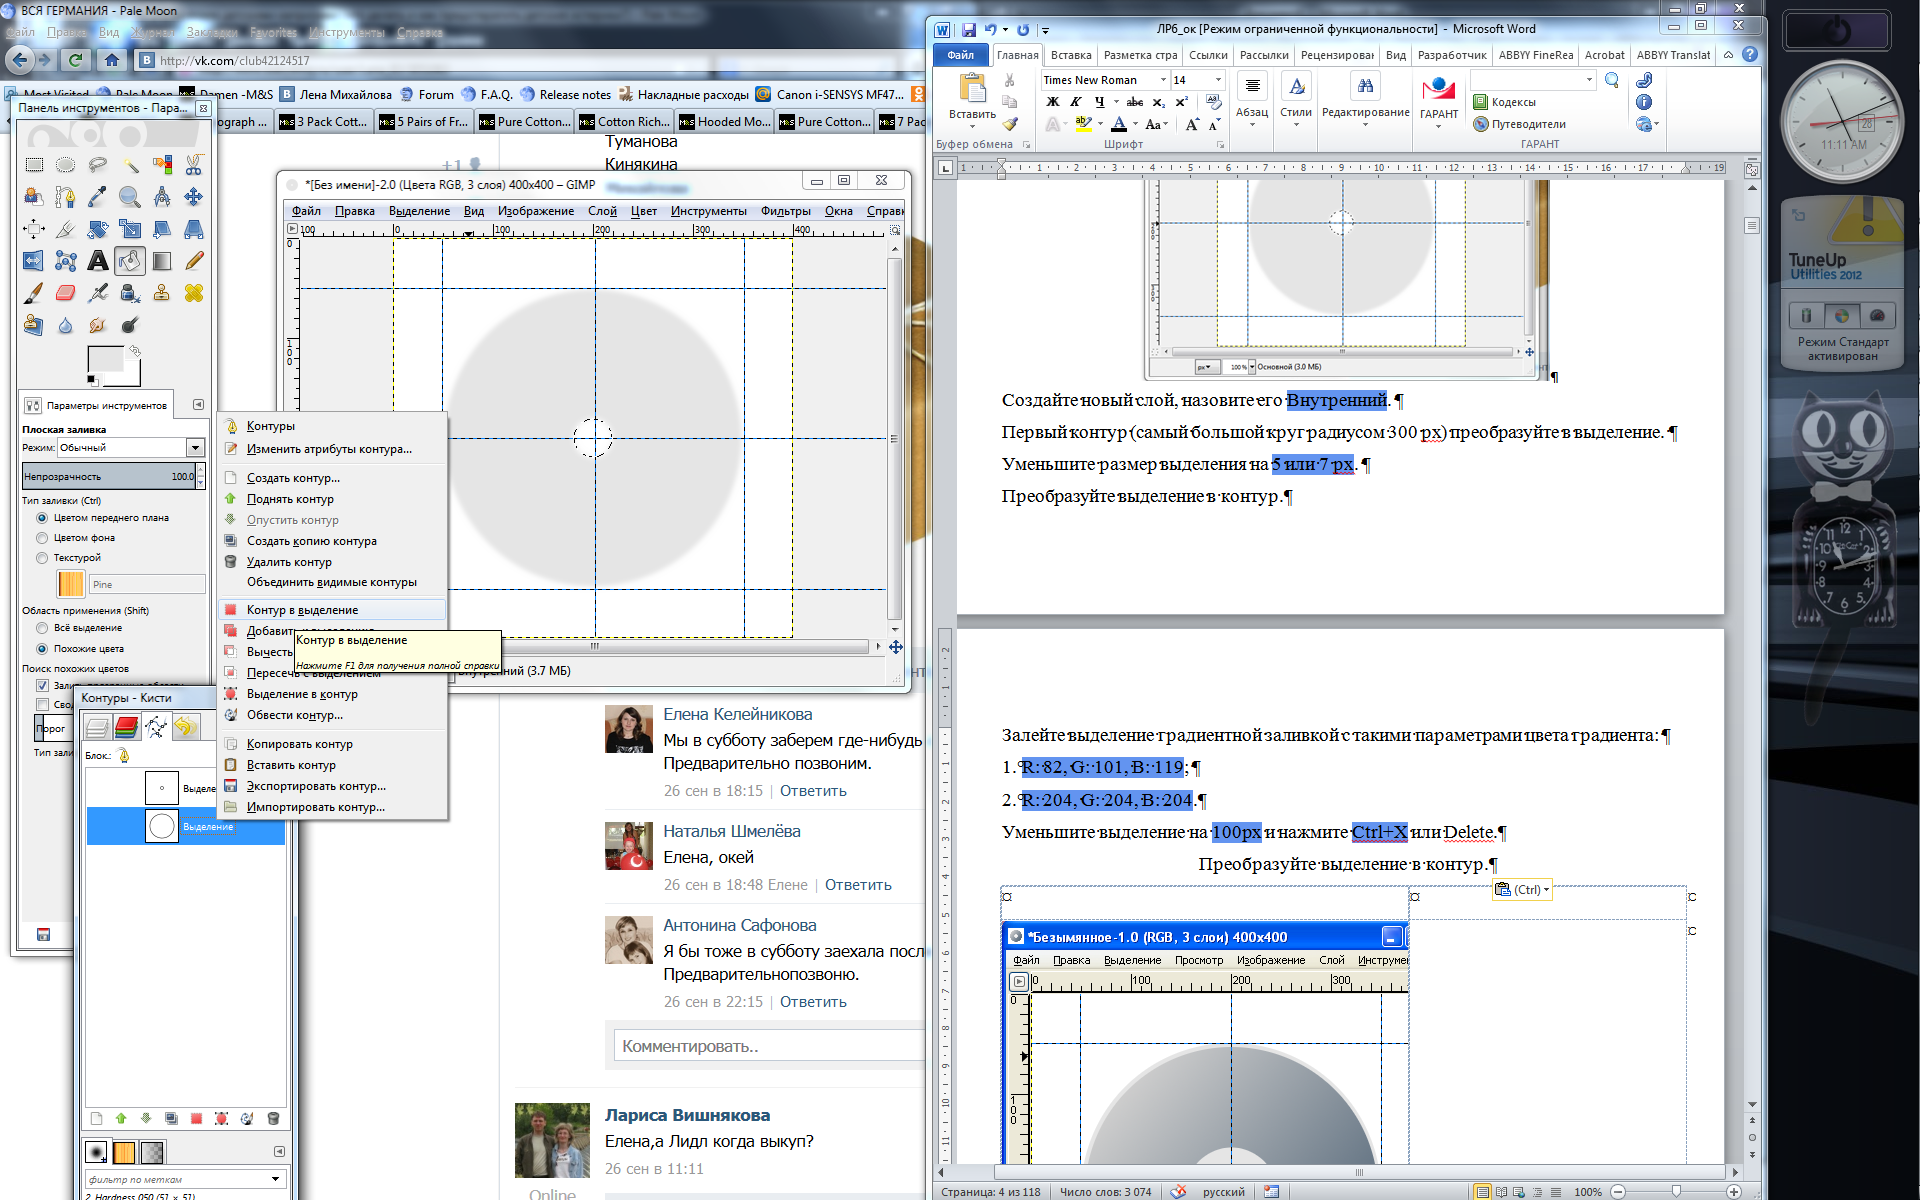The height and width of the screenshot is (1200, 1920).
Task: Select 'Цветом переднего плана' fill type radio
Action: [x=42, y=518]
